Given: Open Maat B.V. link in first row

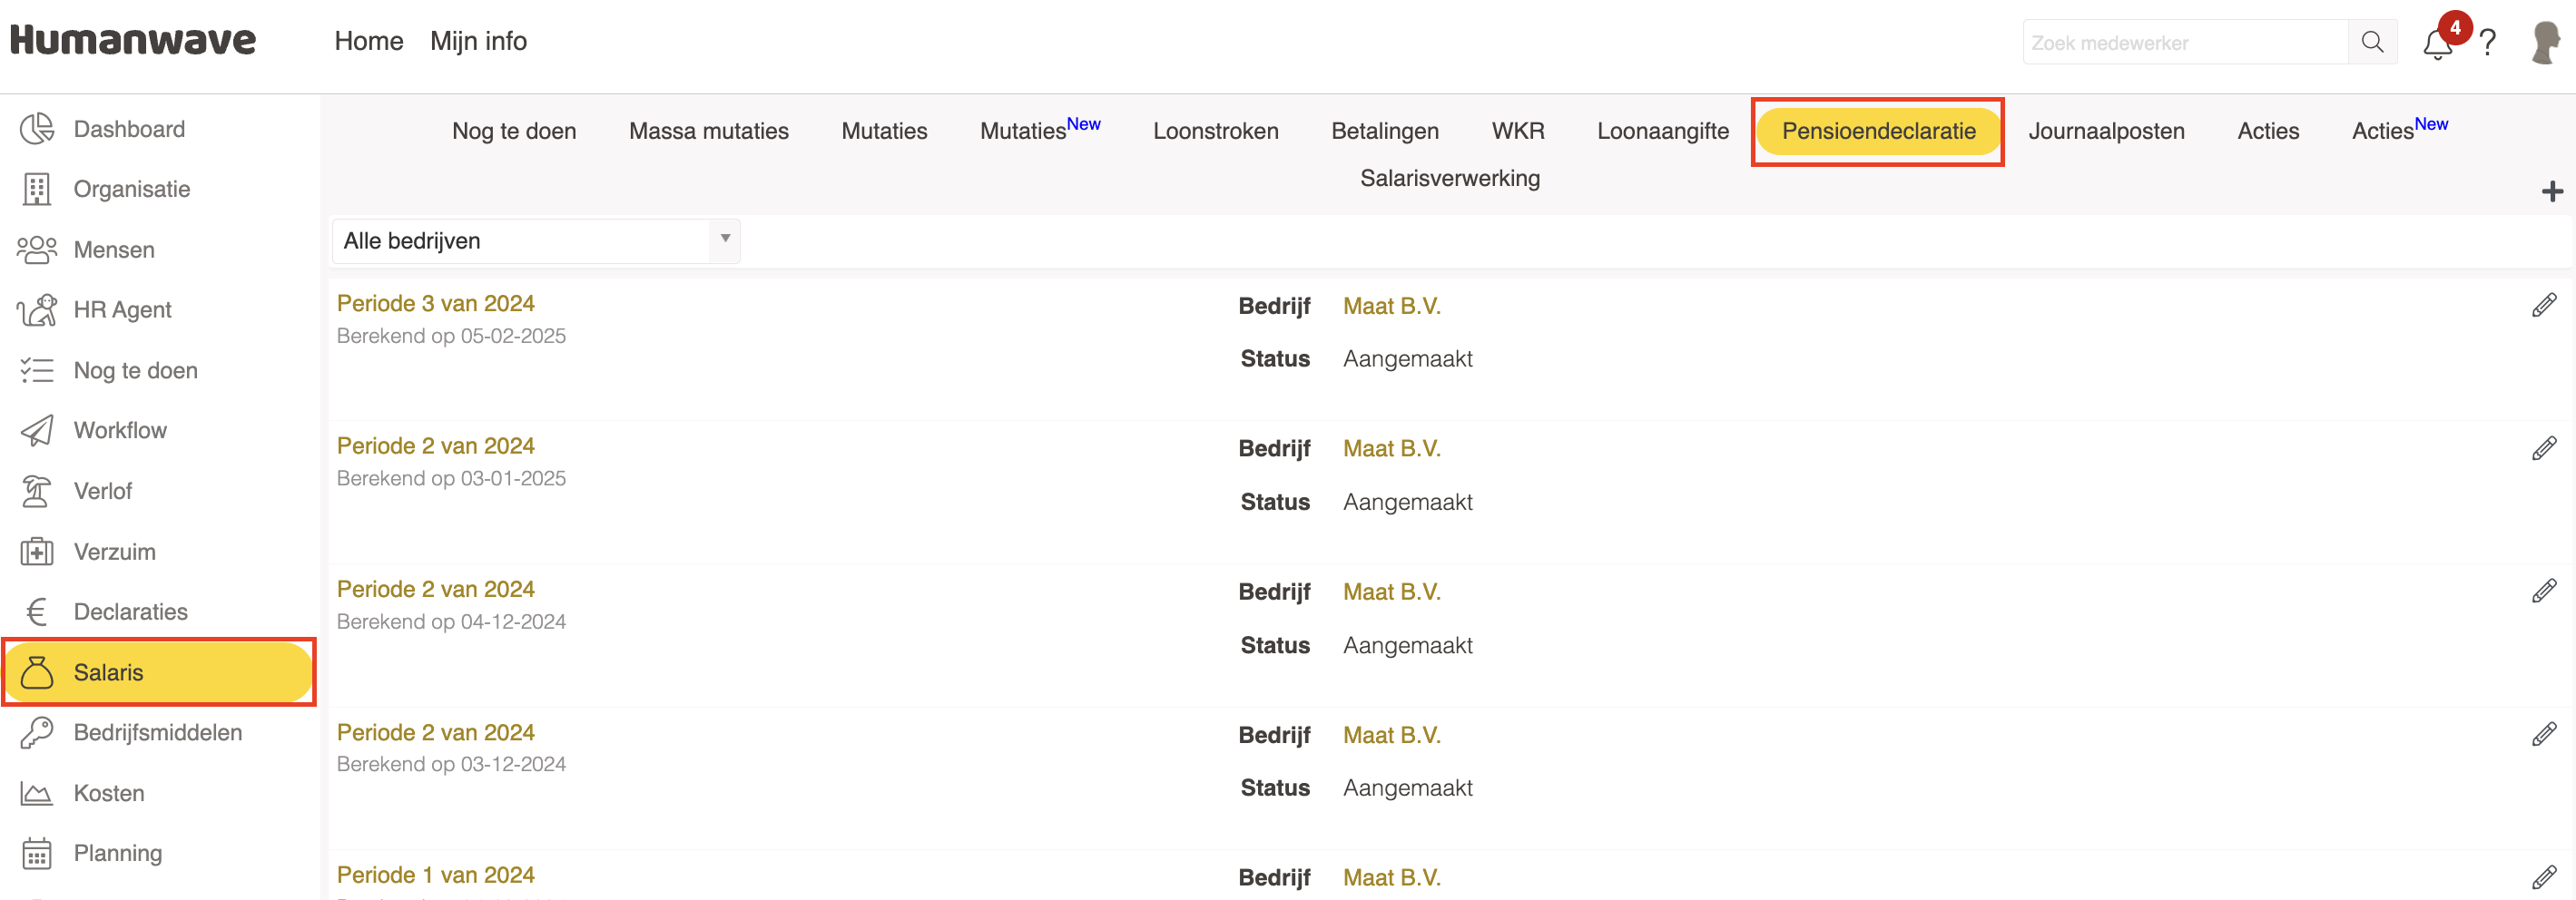Looking at the screenshot, I should (1391, 306).
